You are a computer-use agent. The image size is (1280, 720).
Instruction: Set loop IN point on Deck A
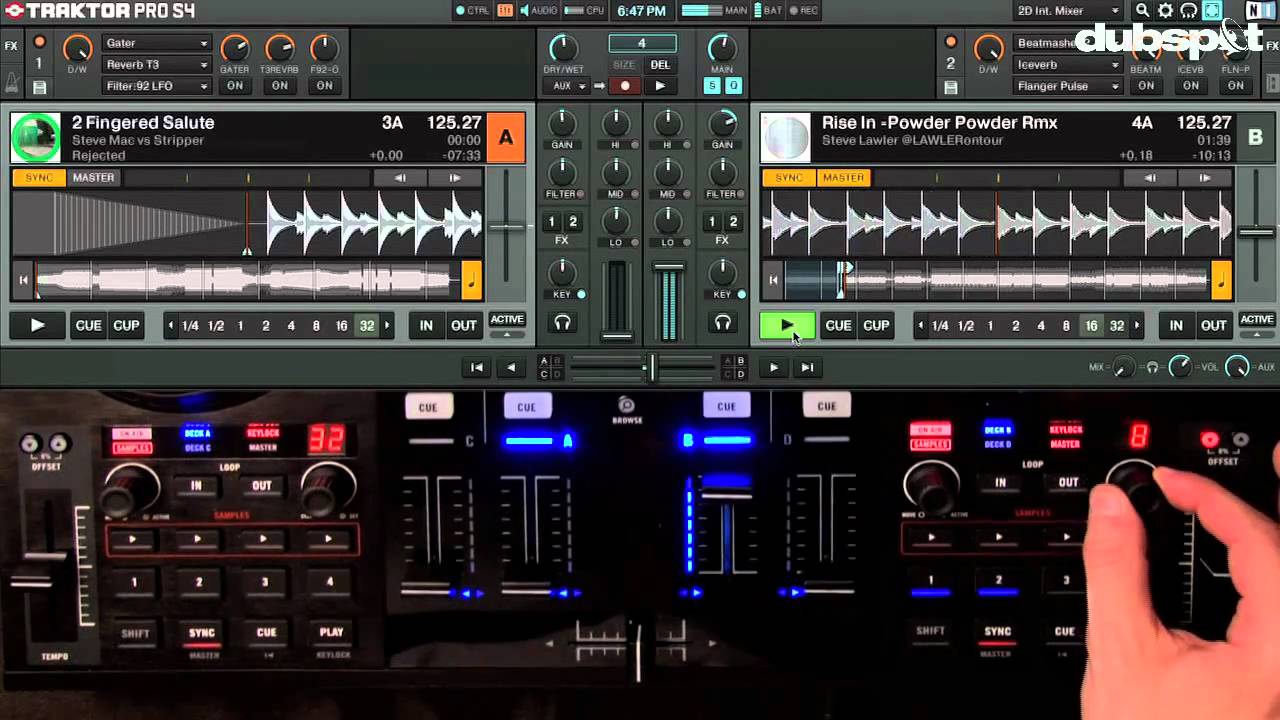pos(426,325)
